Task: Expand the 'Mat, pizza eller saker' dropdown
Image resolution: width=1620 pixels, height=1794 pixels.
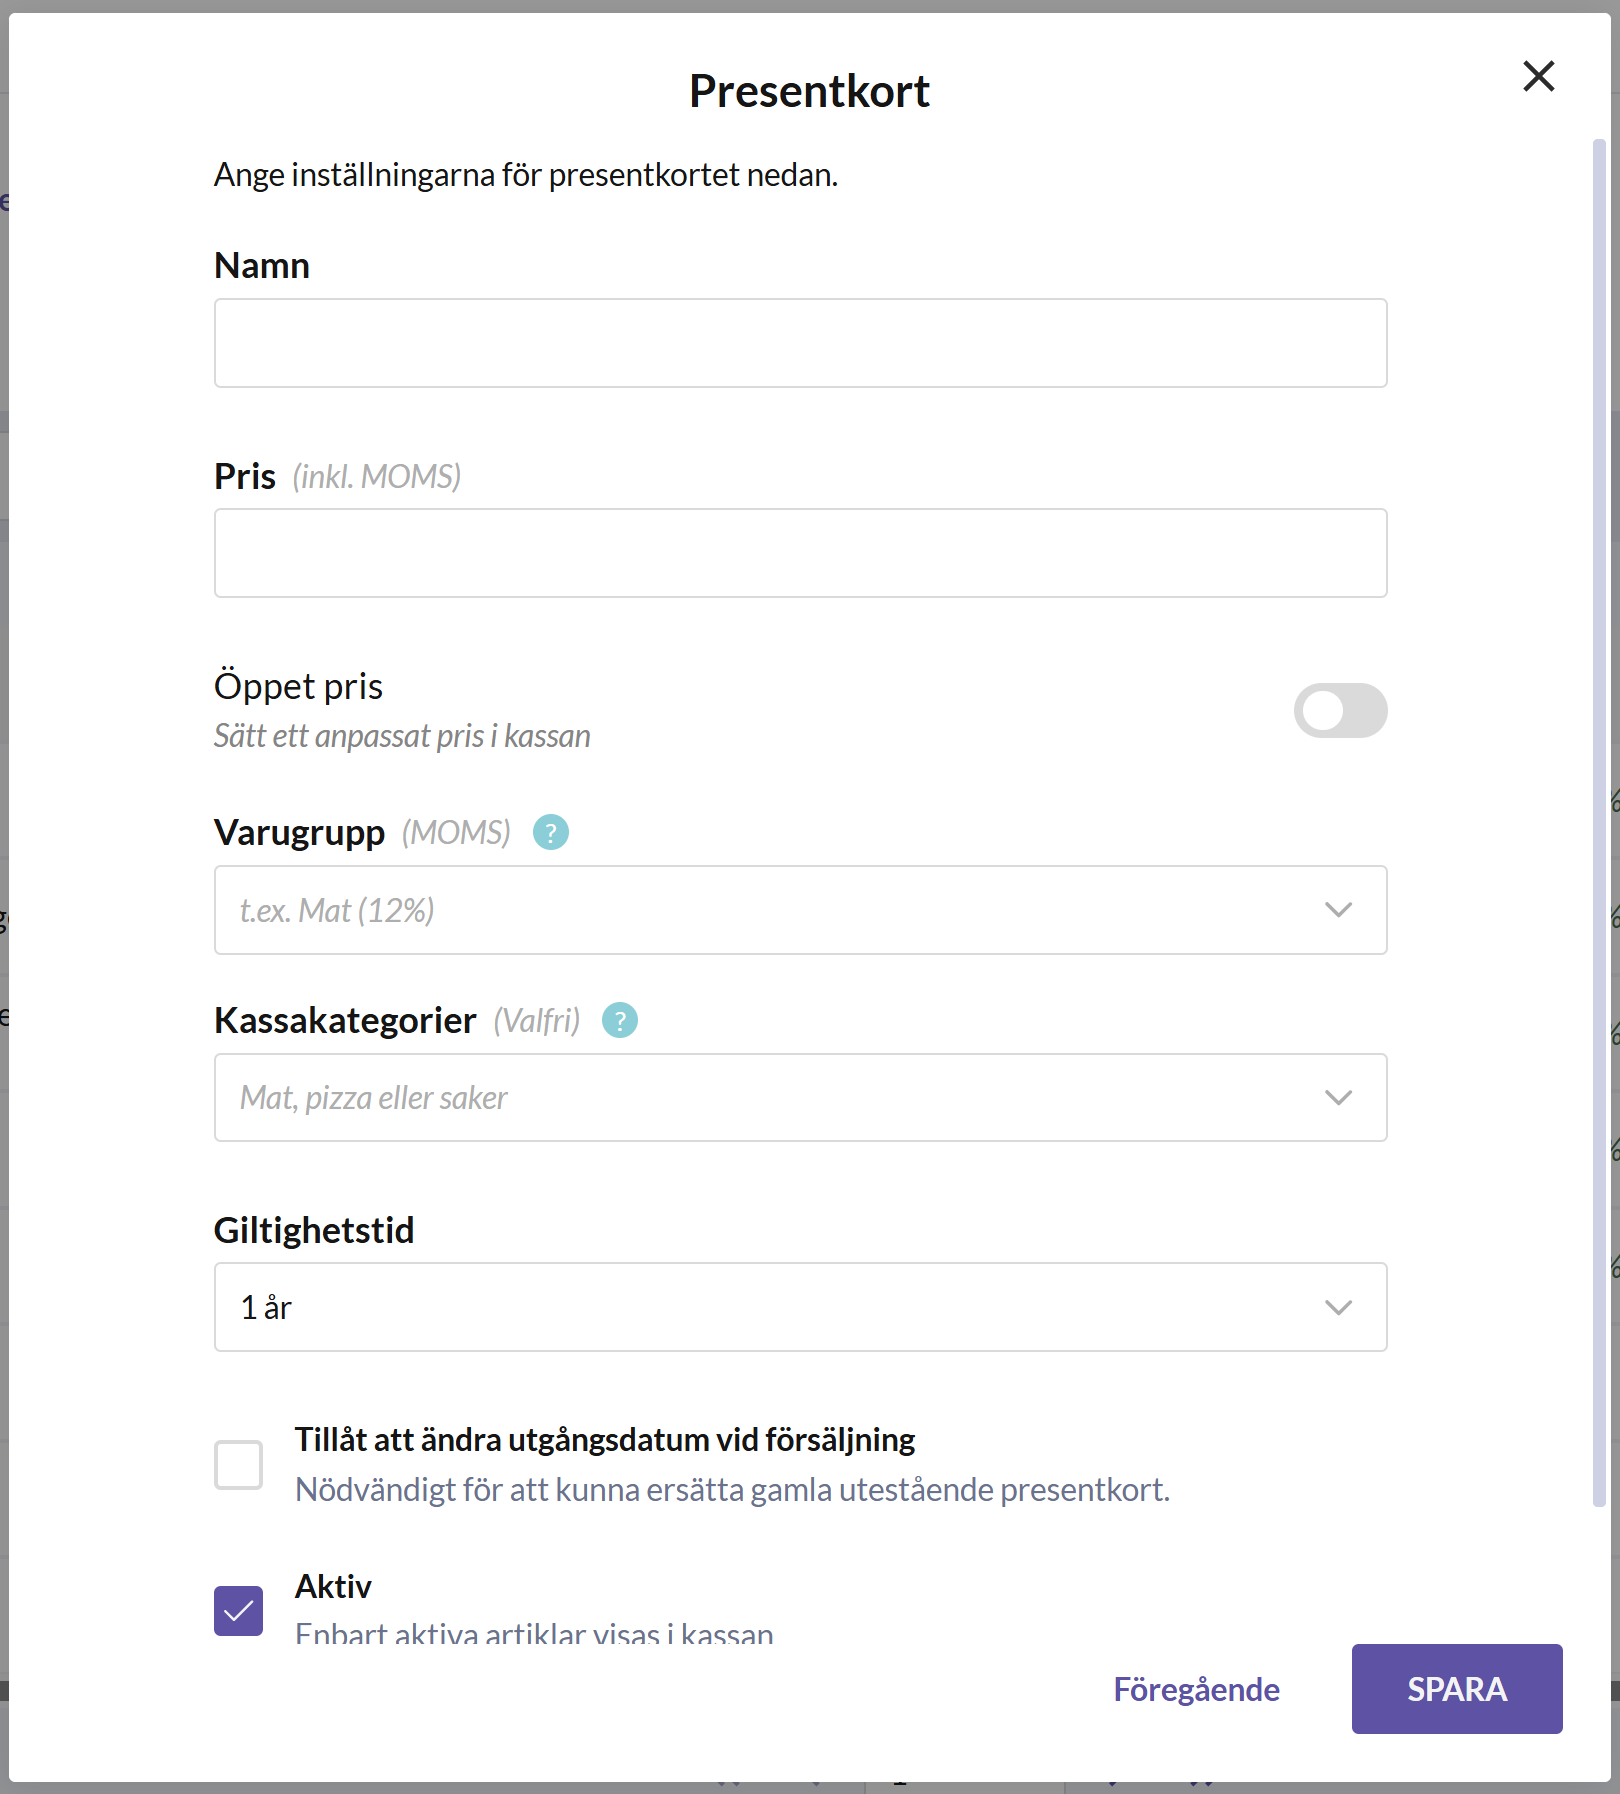Action: (x=800, y=1098)
